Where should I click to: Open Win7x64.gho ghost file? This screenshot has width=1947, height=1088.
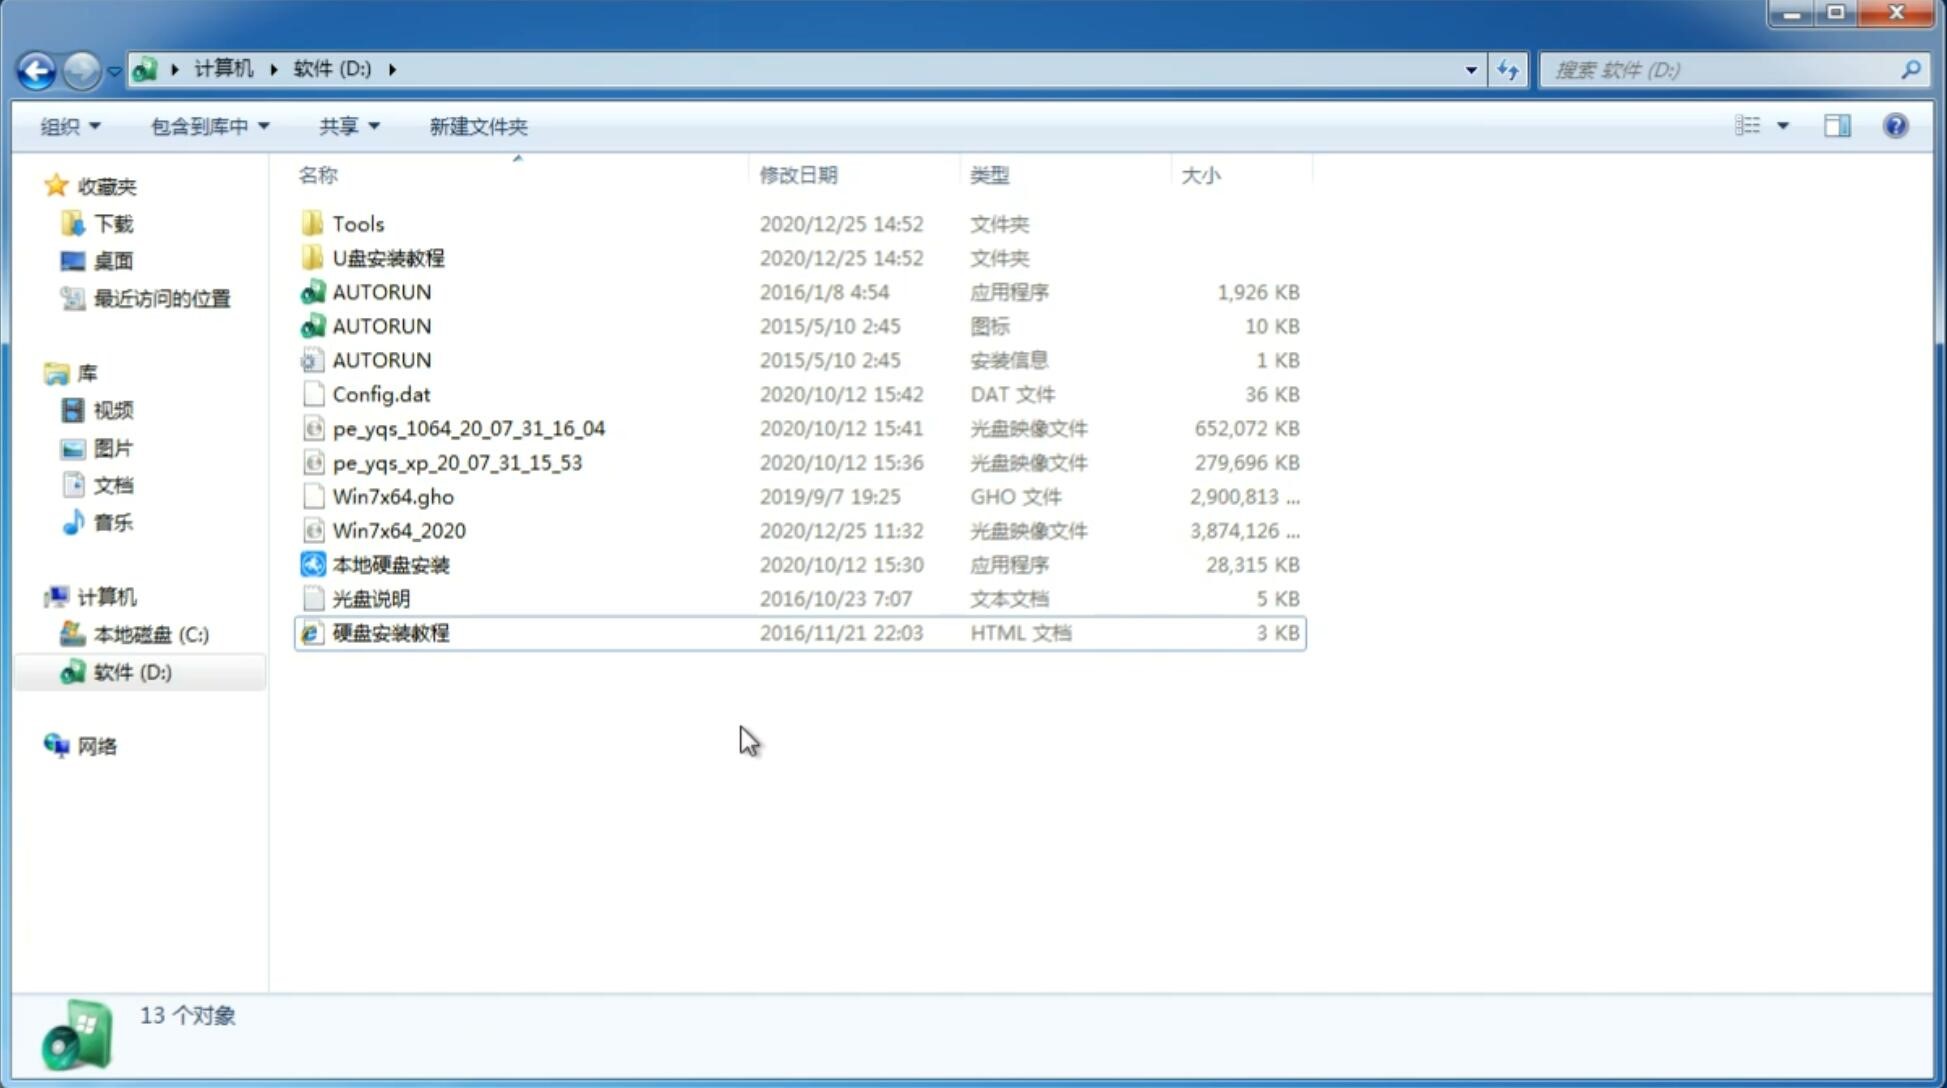[393, 496]
